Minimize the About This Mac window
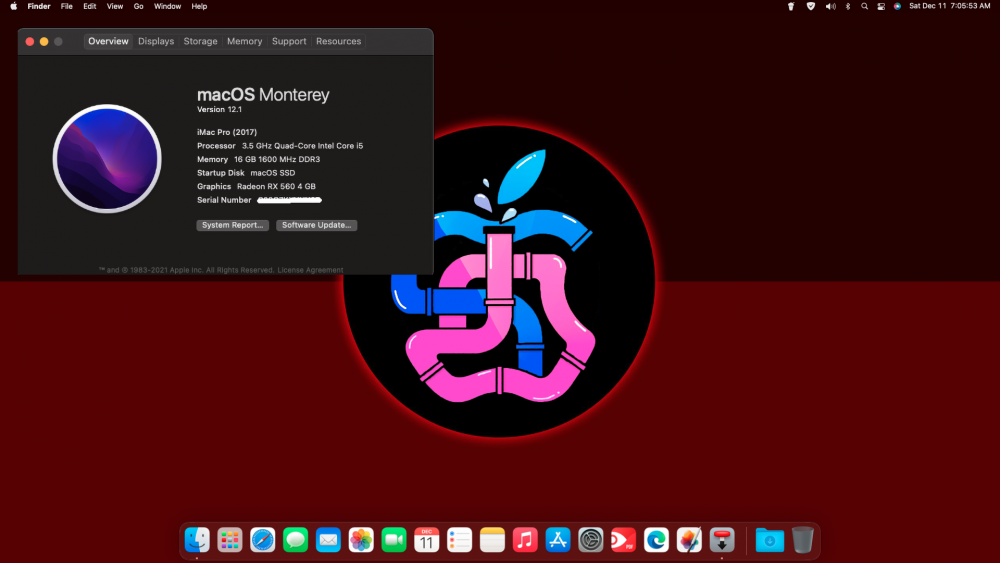1000x563 pixels. click(x=44, y=41)
